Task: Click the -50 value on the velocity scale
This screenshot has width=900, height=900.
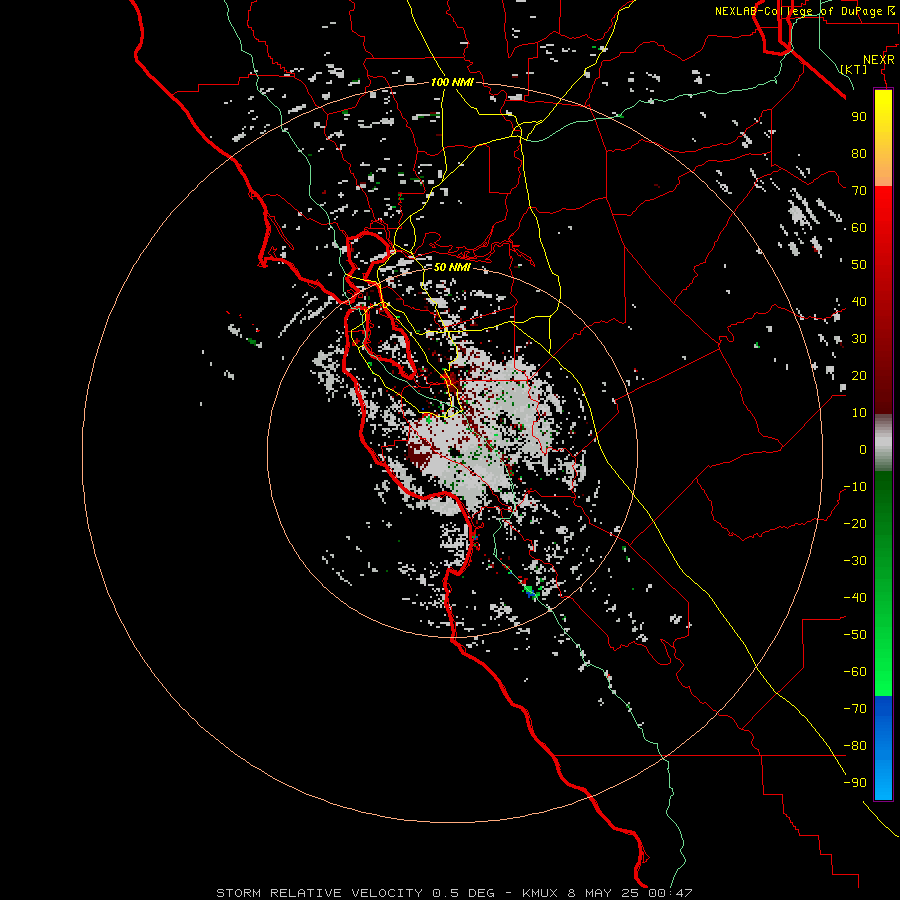Action: tap(855, 635)
